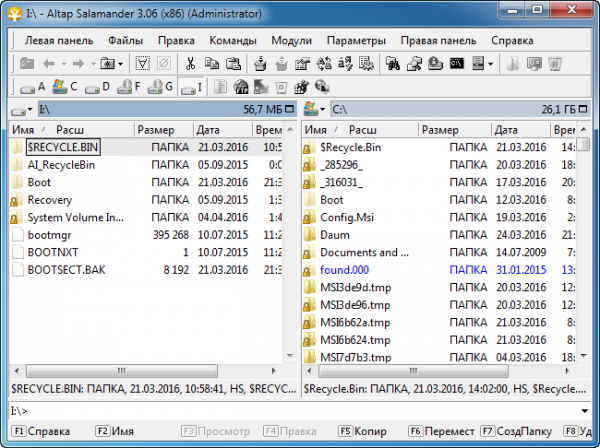Switch to drive C in drive bar
600x448 pixels.
point(65,87)
